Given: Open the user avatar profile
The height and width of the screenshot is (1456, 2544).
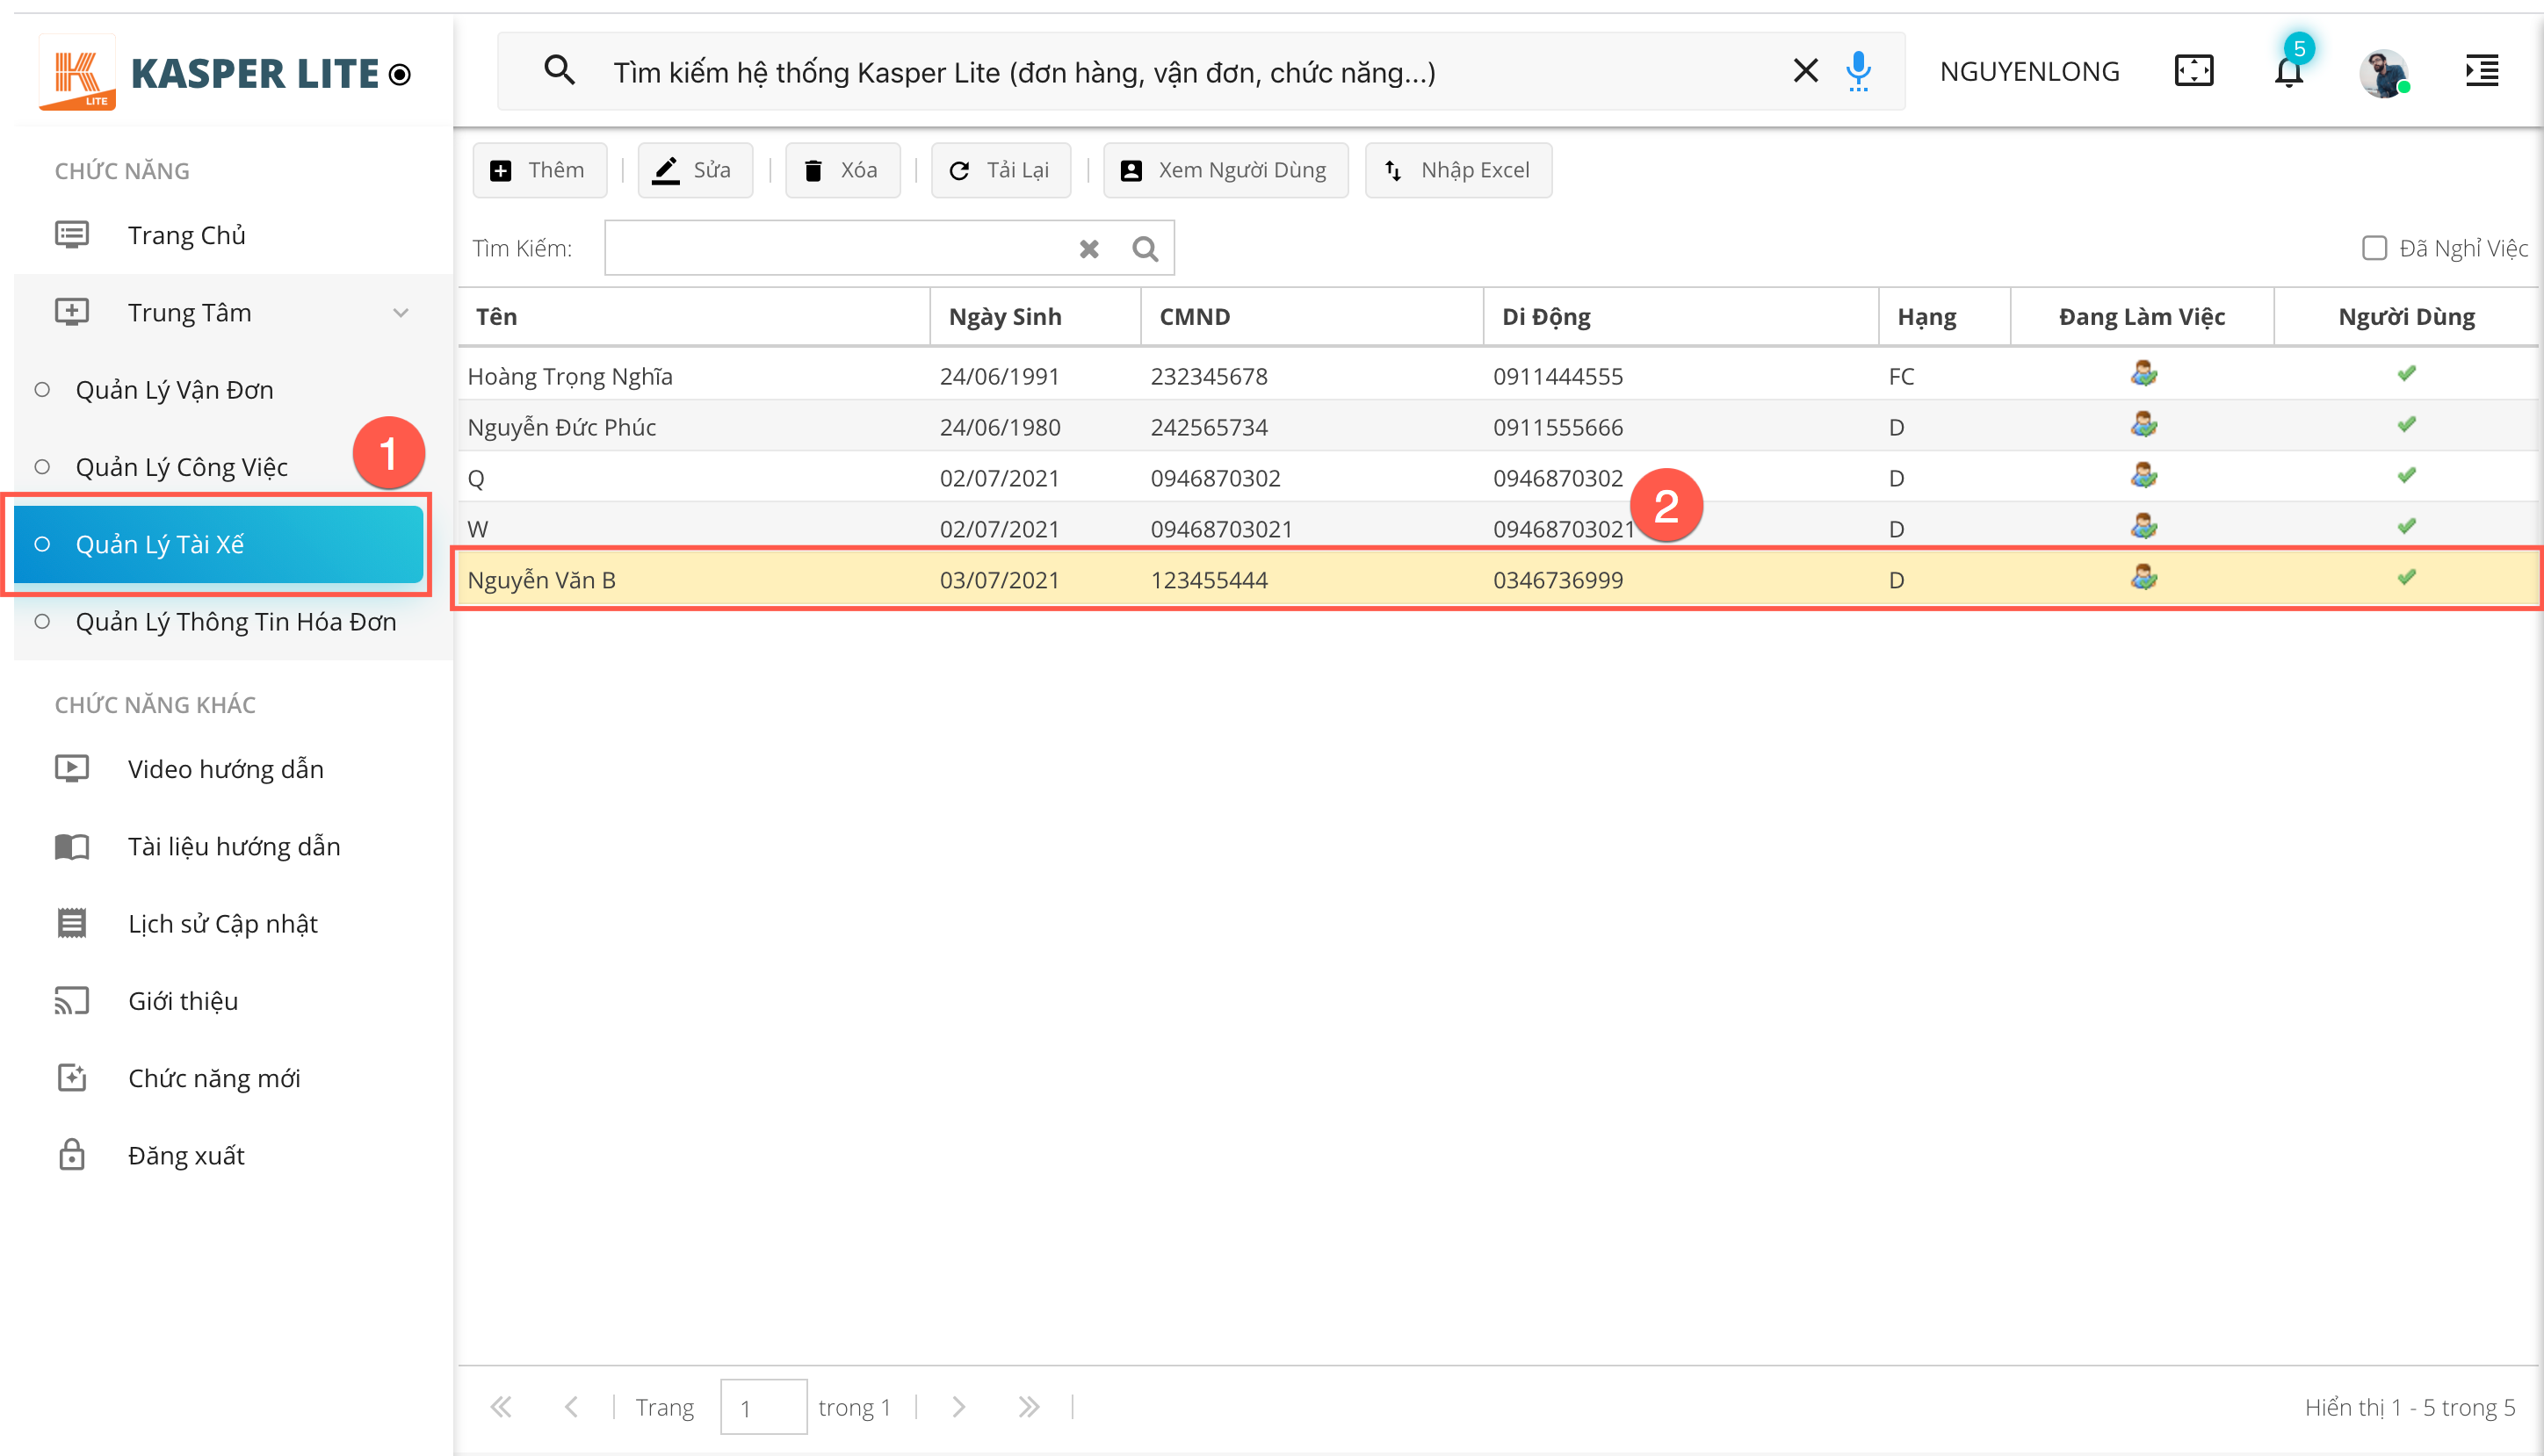Looking at the screenshot, I should [x=2384, y=73].
